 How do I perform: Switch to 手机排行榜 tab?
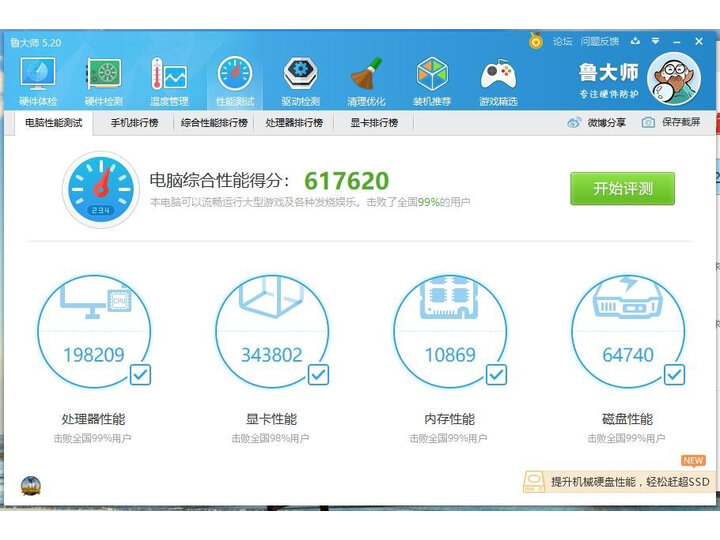pos(134,123)
